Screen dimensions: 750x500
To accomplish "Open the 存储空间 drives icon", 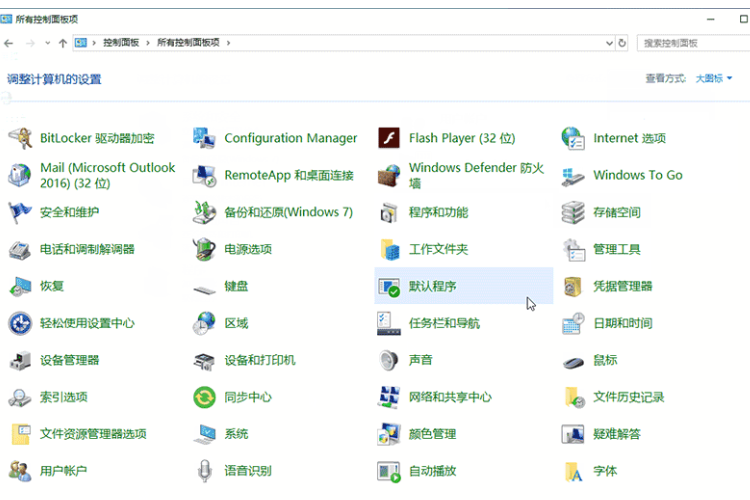I will coord(573,212).
